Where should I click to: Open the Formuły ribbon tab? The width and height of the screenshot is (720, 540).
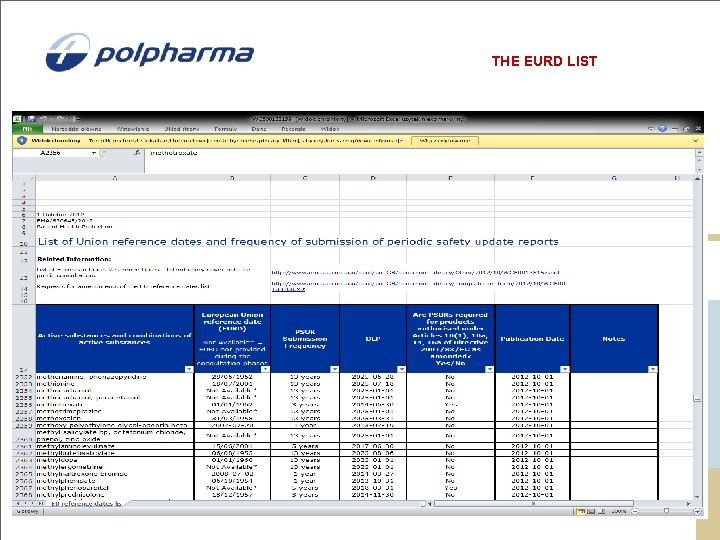coord(225,129)
